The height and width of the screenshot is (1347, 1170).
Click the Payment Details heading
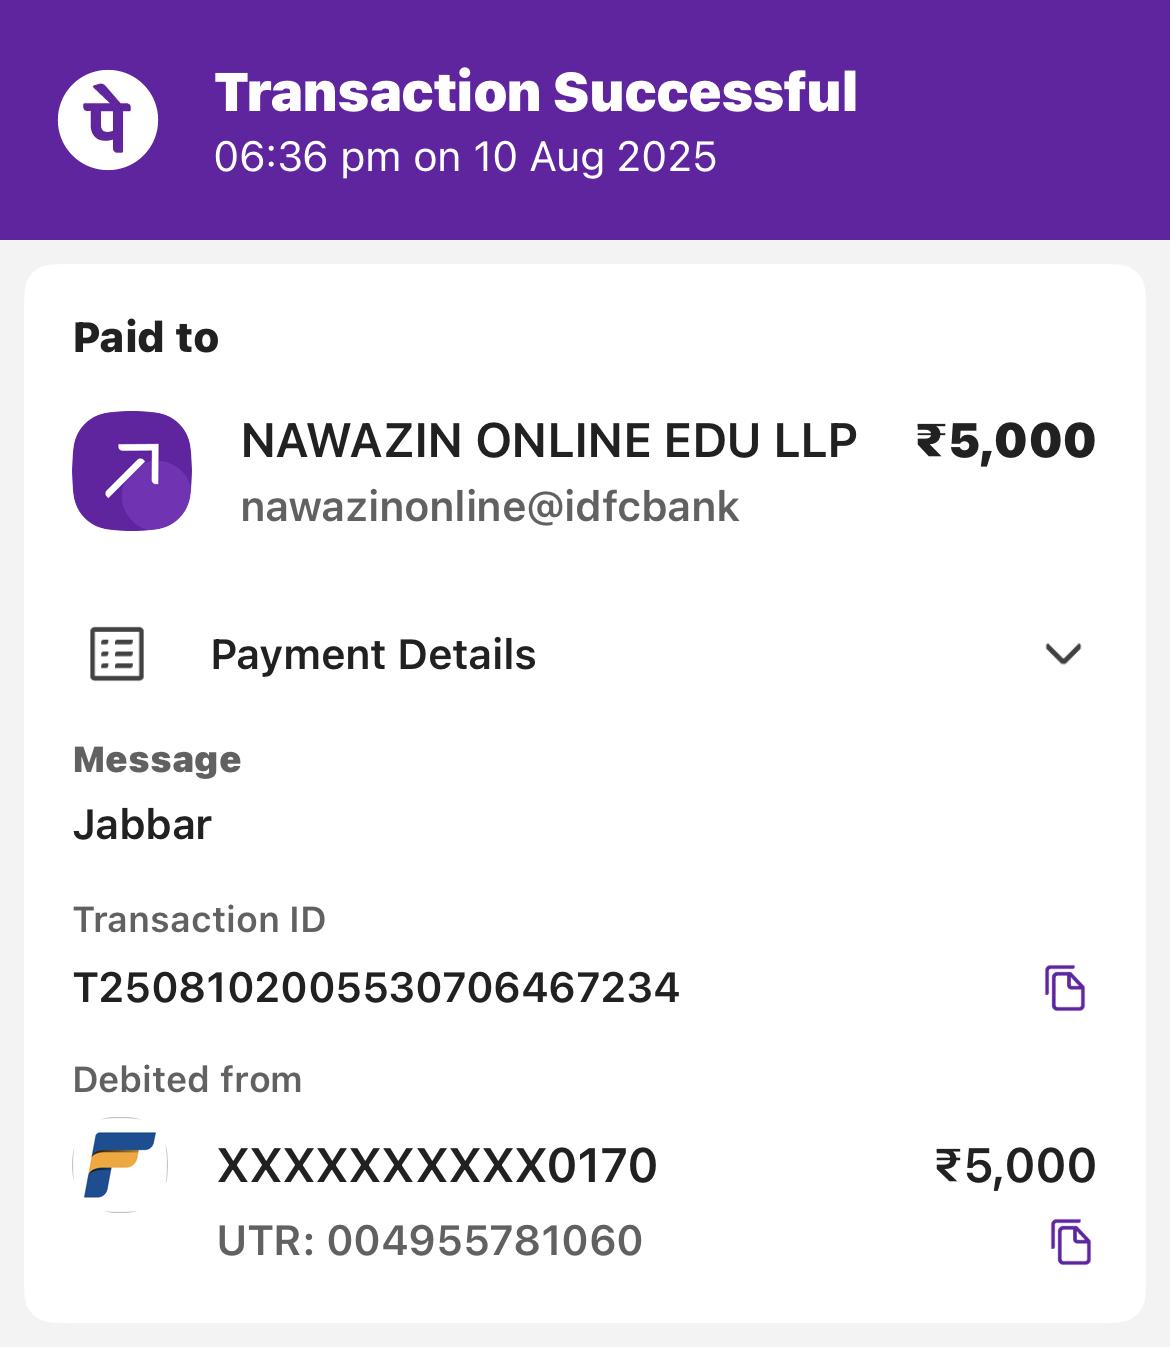coord(373,655)
